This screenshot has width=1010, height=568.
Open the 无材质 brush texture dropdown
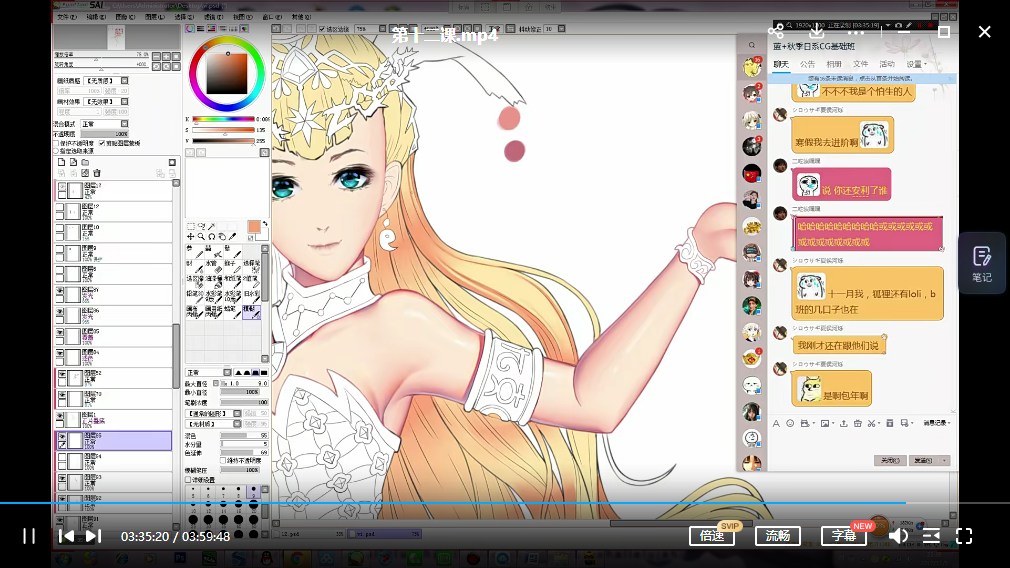pyautogui.click(x=213, y=424)
